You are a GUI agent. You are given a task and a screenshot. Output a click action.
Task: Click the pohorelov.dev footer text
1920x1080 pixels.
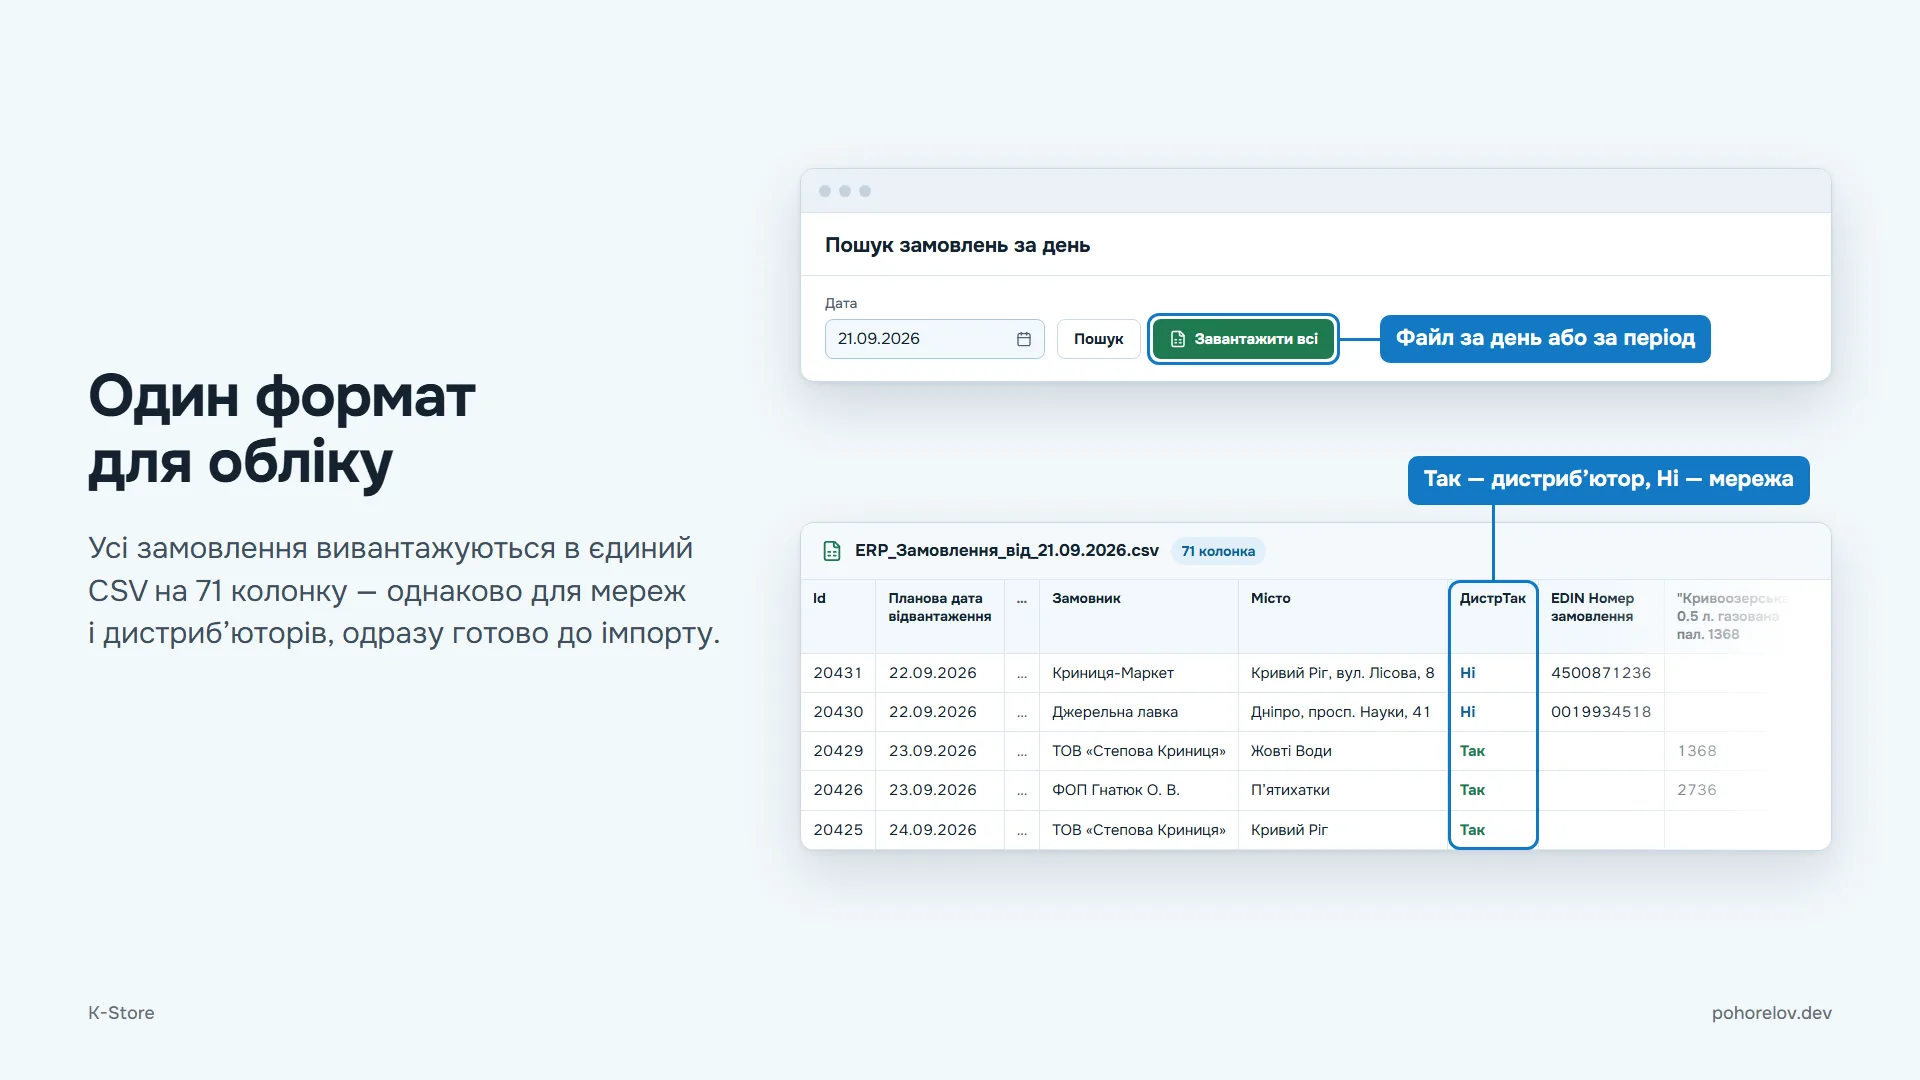point(1771,1013)
